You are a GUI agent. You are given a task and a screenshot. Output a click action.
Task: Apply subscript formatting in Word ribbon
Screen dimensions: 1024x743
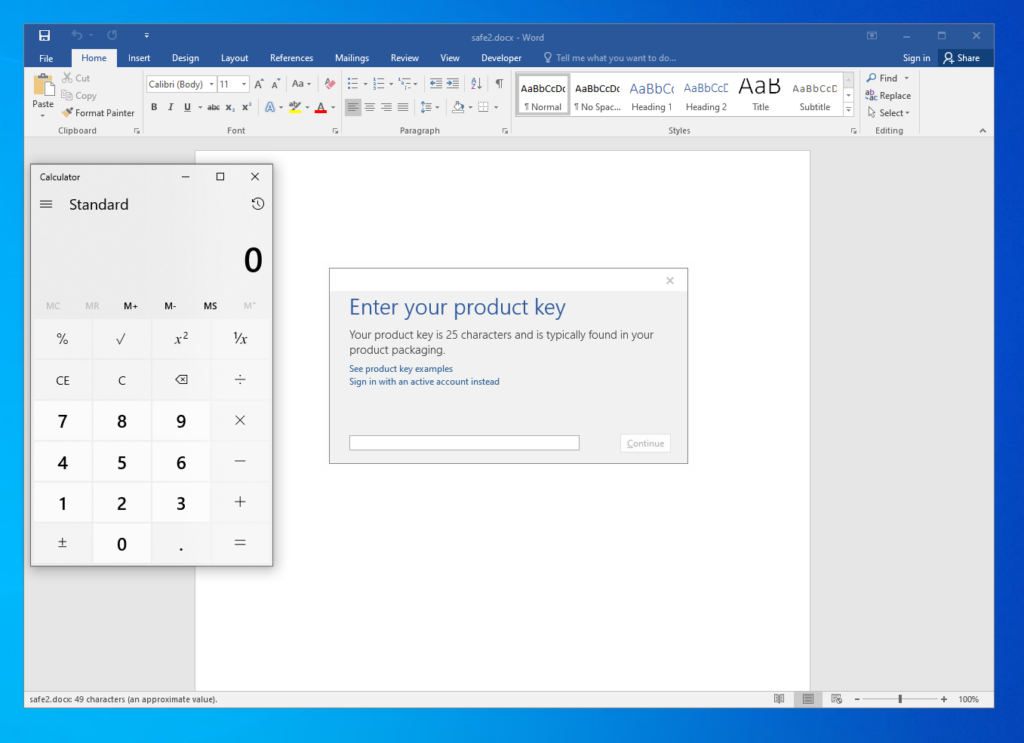tap(230, 107)
